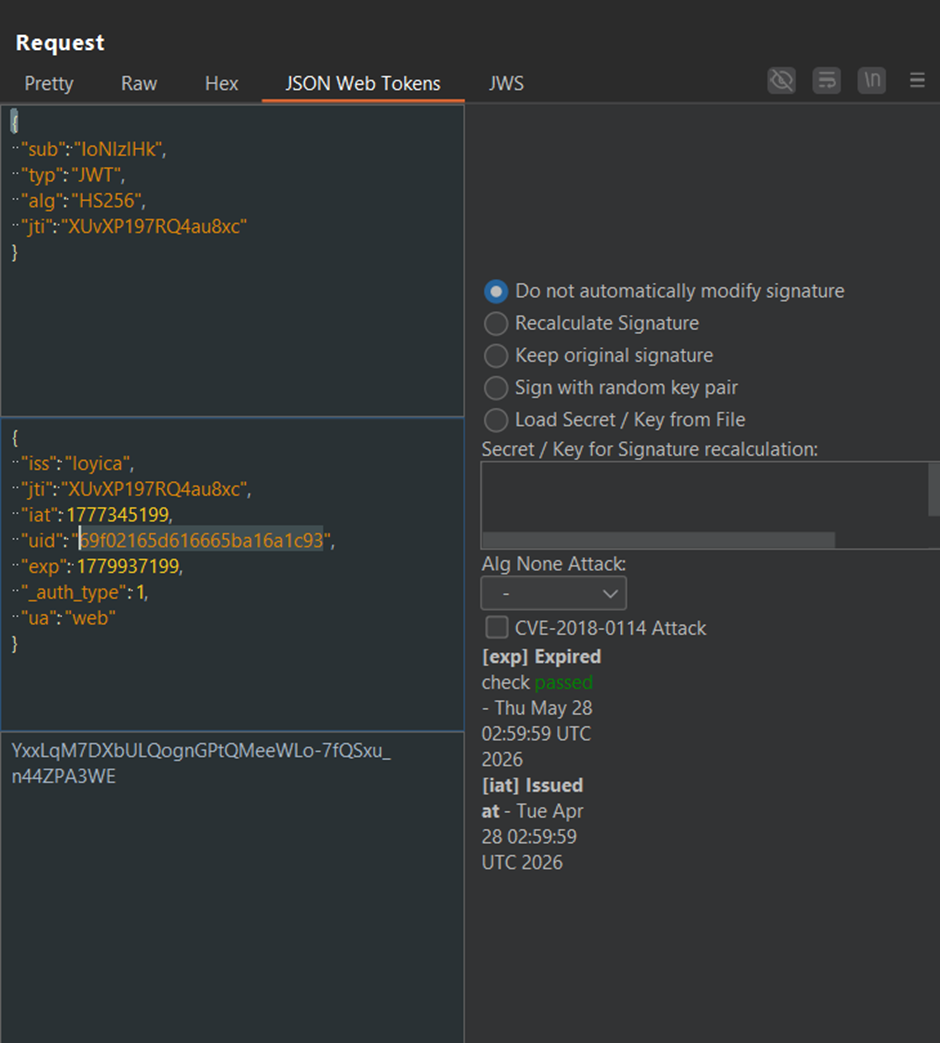The image size is (940, 1043).
Task: Toggle the \n non-printable characters icon
Action: click(871, 80)
